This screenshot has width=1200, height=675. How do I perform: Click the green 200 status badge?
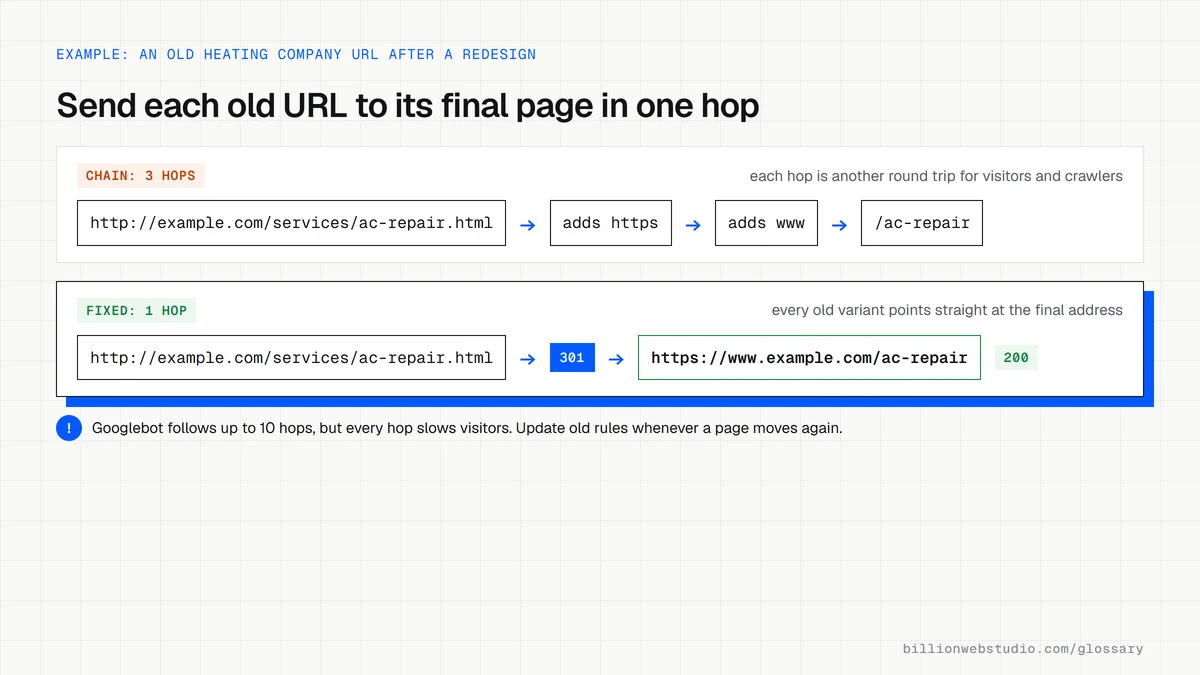pos(1016,358)
